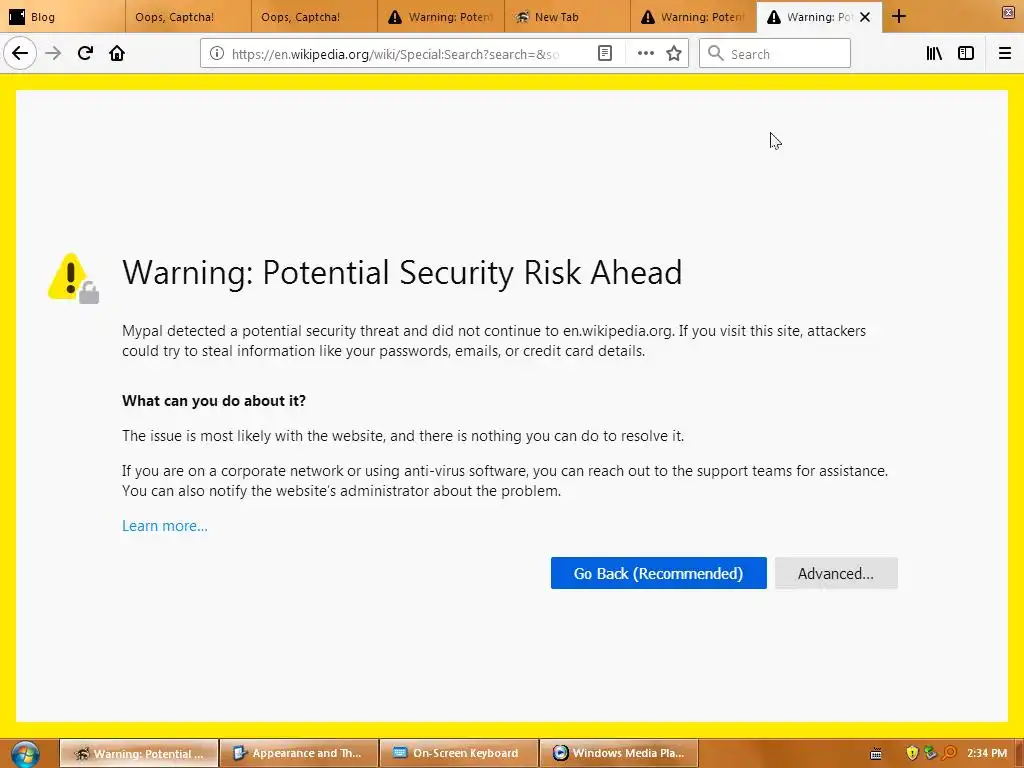Switch to first Oops, Captcha! tab
This screenshot has width=1024, height=768.
188,17
